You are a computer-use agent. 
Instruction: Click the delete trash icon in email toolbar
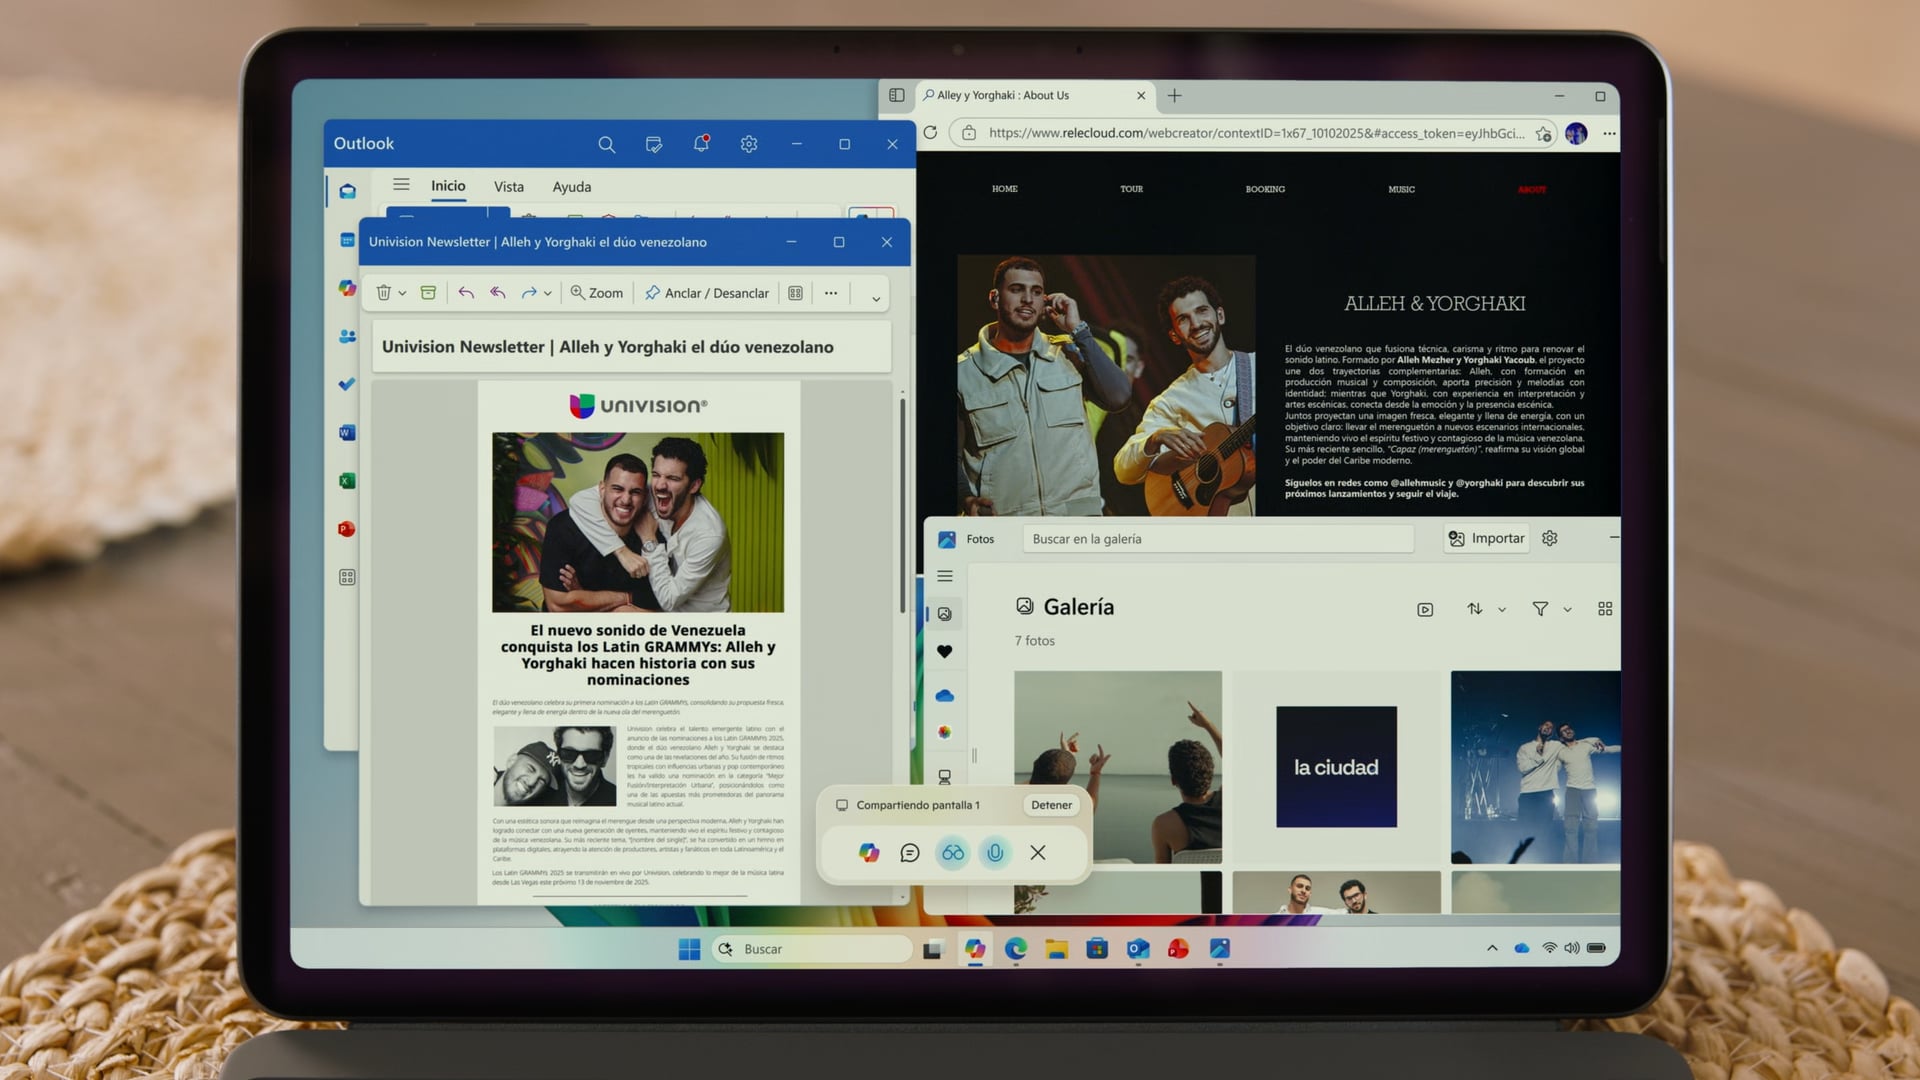(x=383, y=293)
